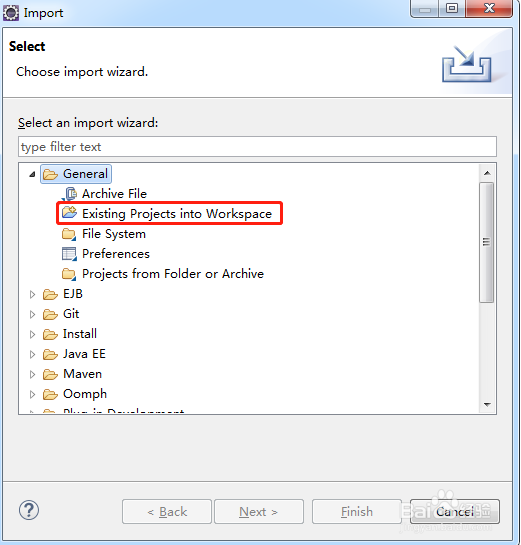
Task: Click the scrollbar down arrow
Action: pyautogui.click(x=487, y=405)
